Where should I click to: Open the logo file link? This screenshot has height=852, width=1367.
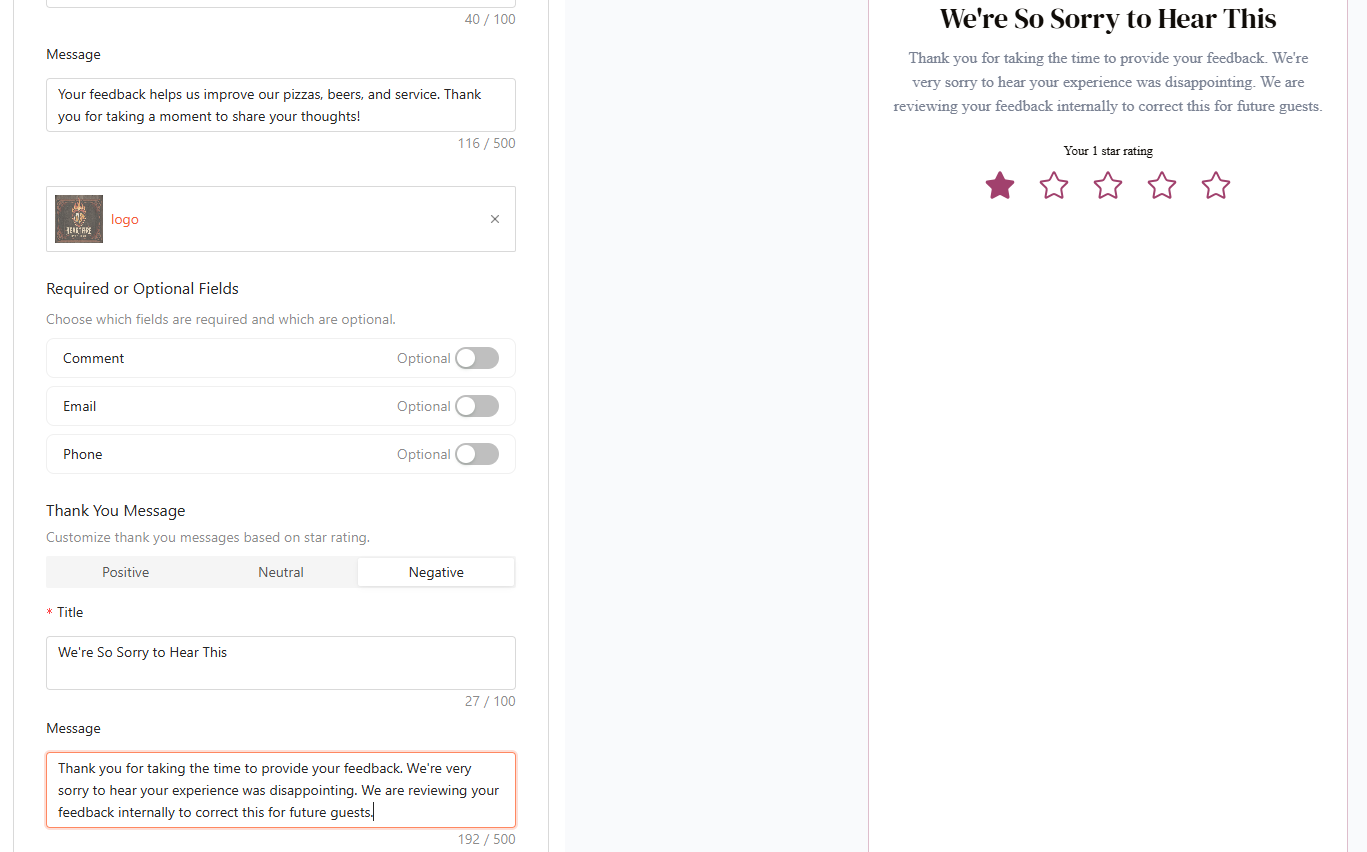click(125, 220)
